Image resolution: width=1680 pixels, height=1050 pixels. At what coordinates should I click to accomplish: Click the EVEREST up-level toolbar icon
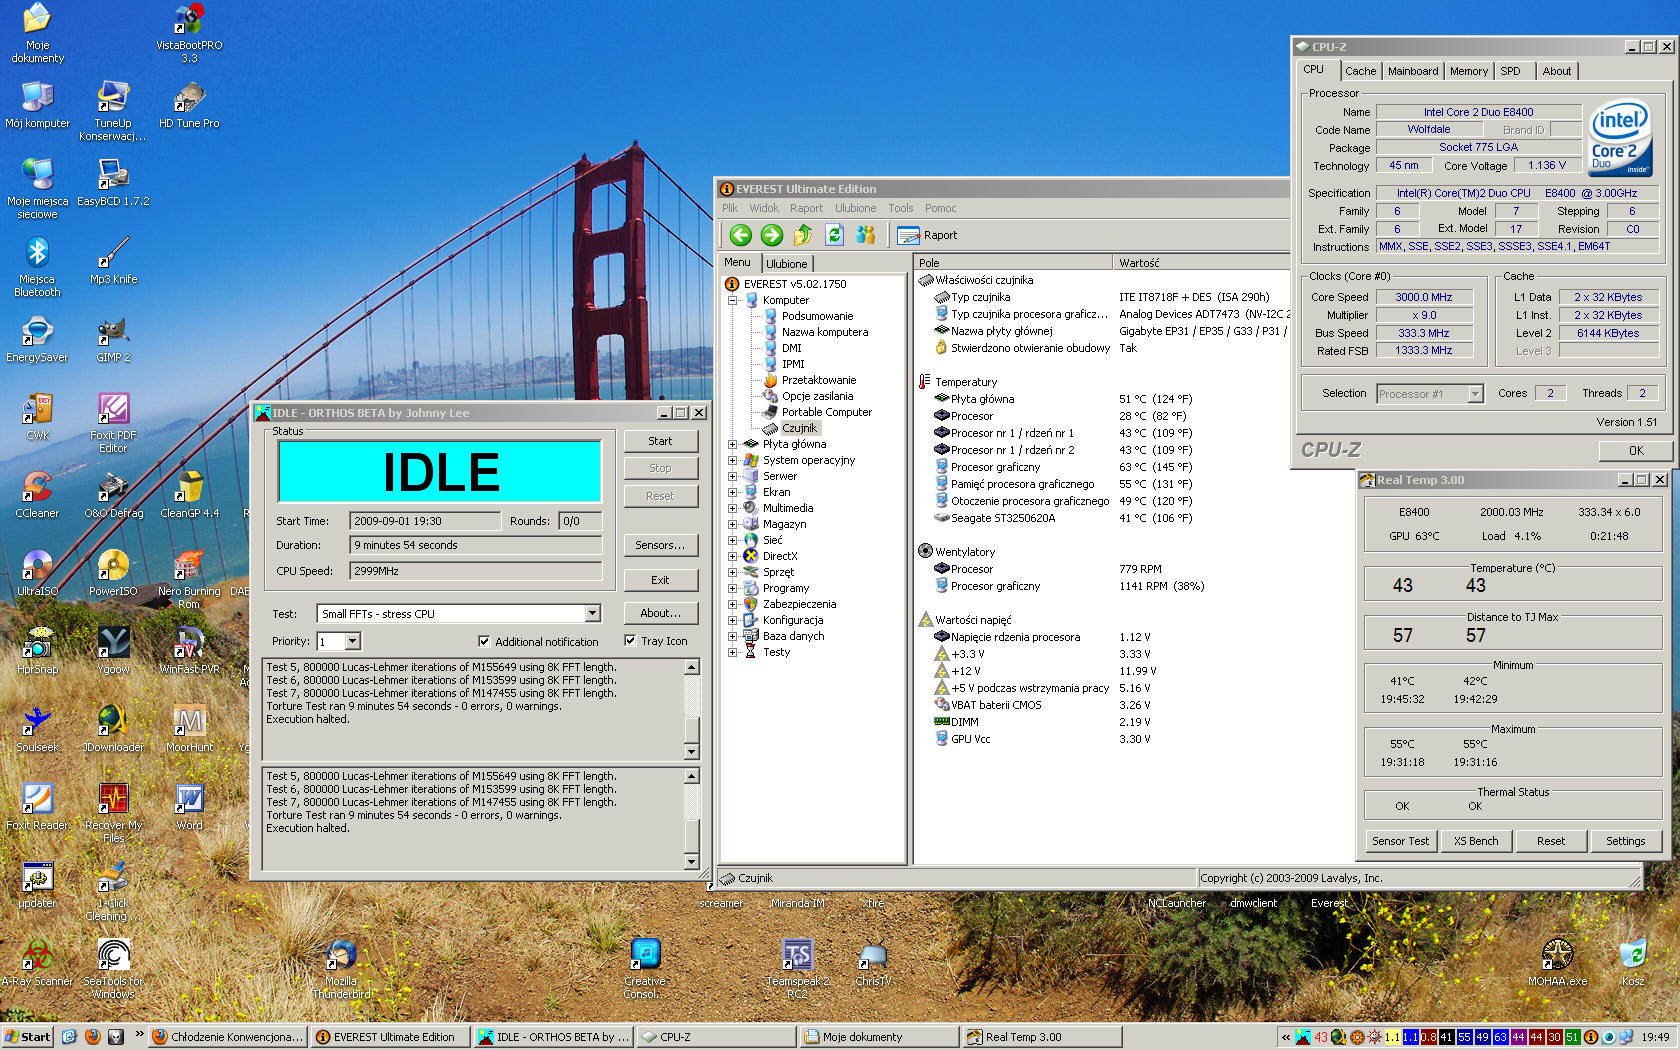click(x=803, y=235)
